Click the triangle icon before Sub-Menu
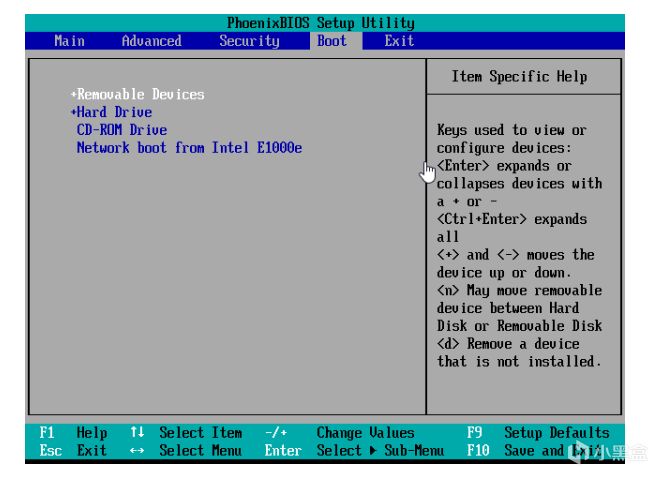The height and width of the screenshot is (477, 667). pyautogui.click(x=373, y=451)
